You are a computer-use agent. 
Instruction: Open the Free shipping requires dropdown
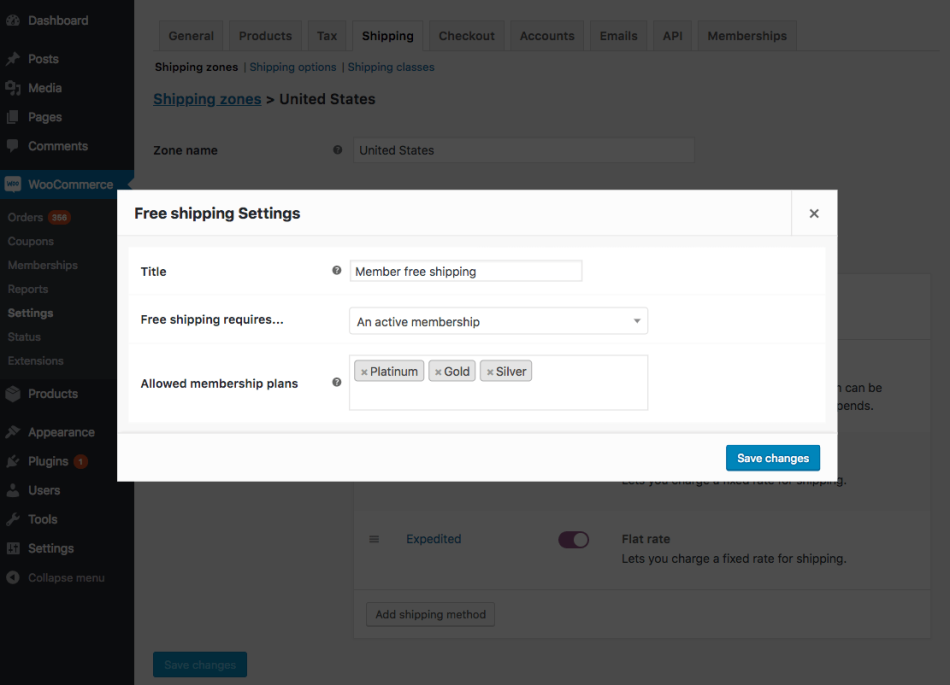(498, 321)
